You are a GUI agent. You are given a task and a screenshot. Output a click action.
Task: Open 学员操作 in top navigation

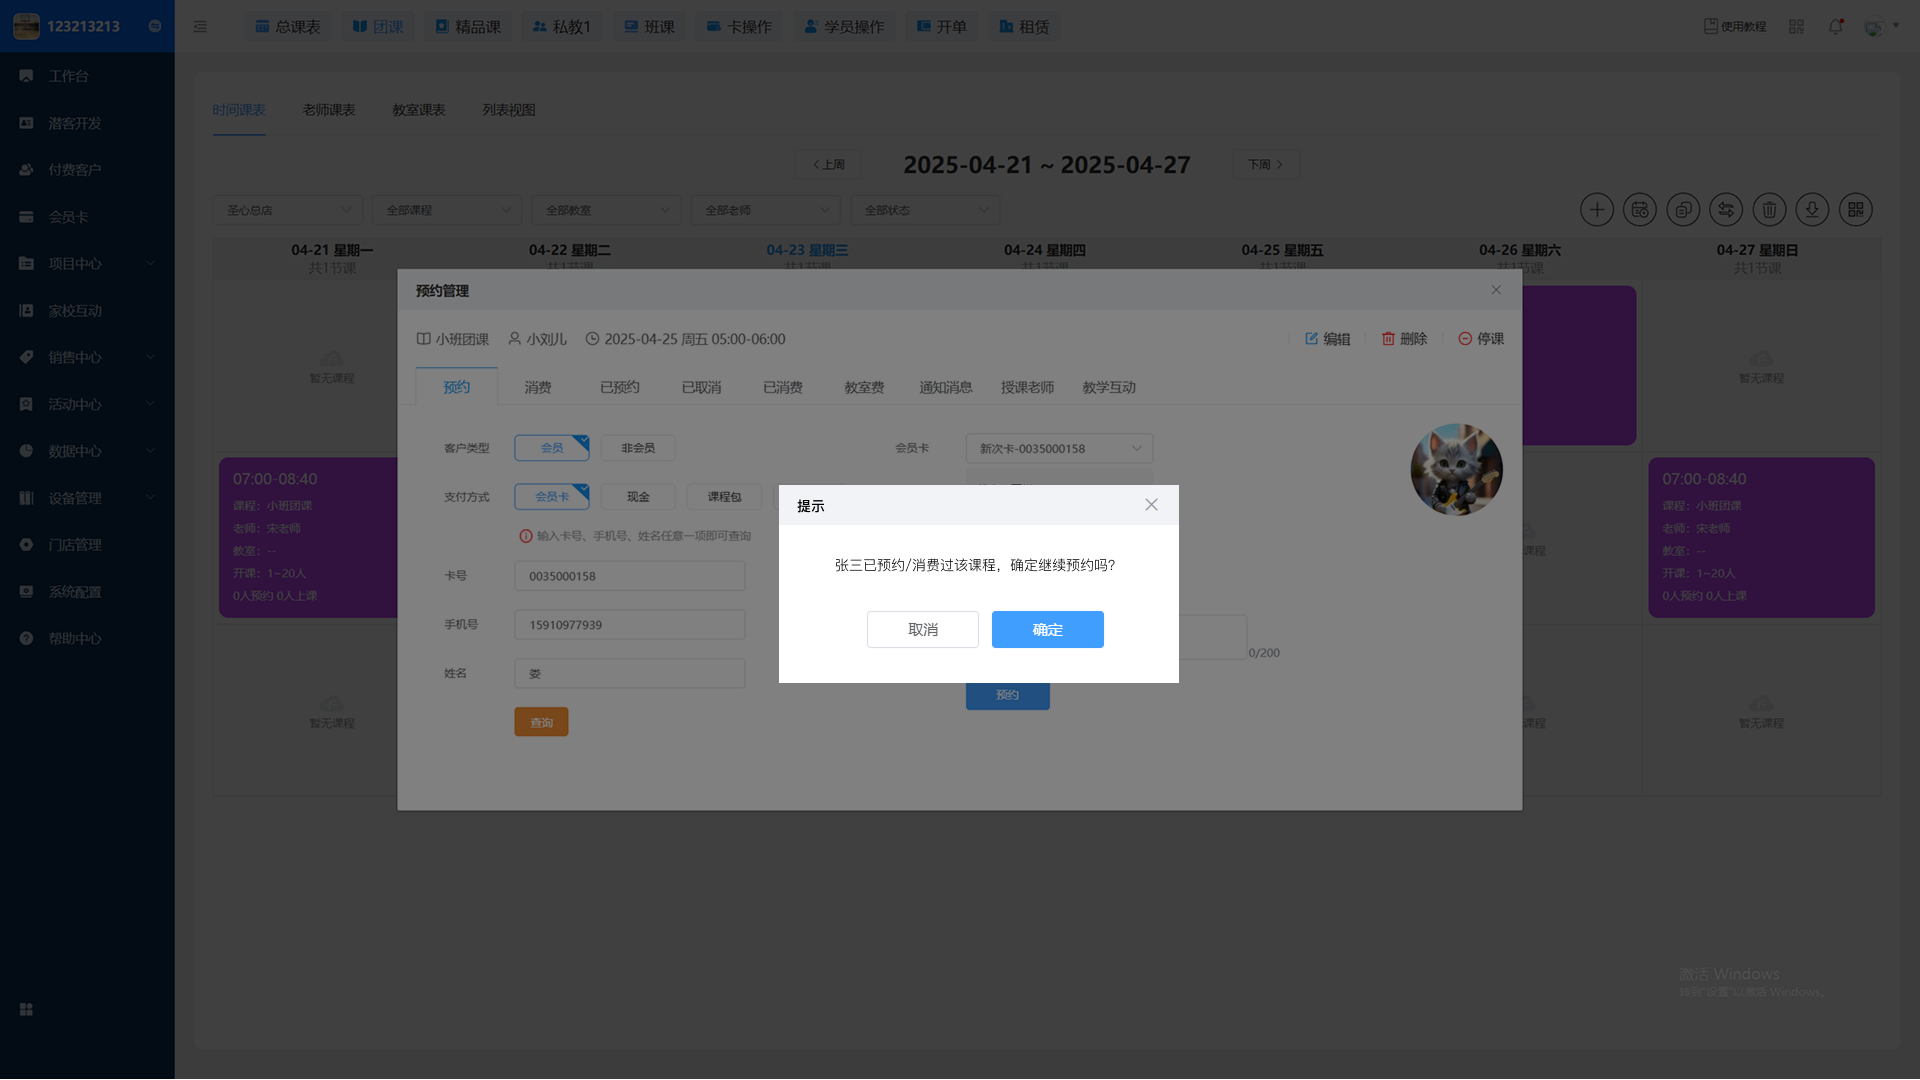[844, 27]
